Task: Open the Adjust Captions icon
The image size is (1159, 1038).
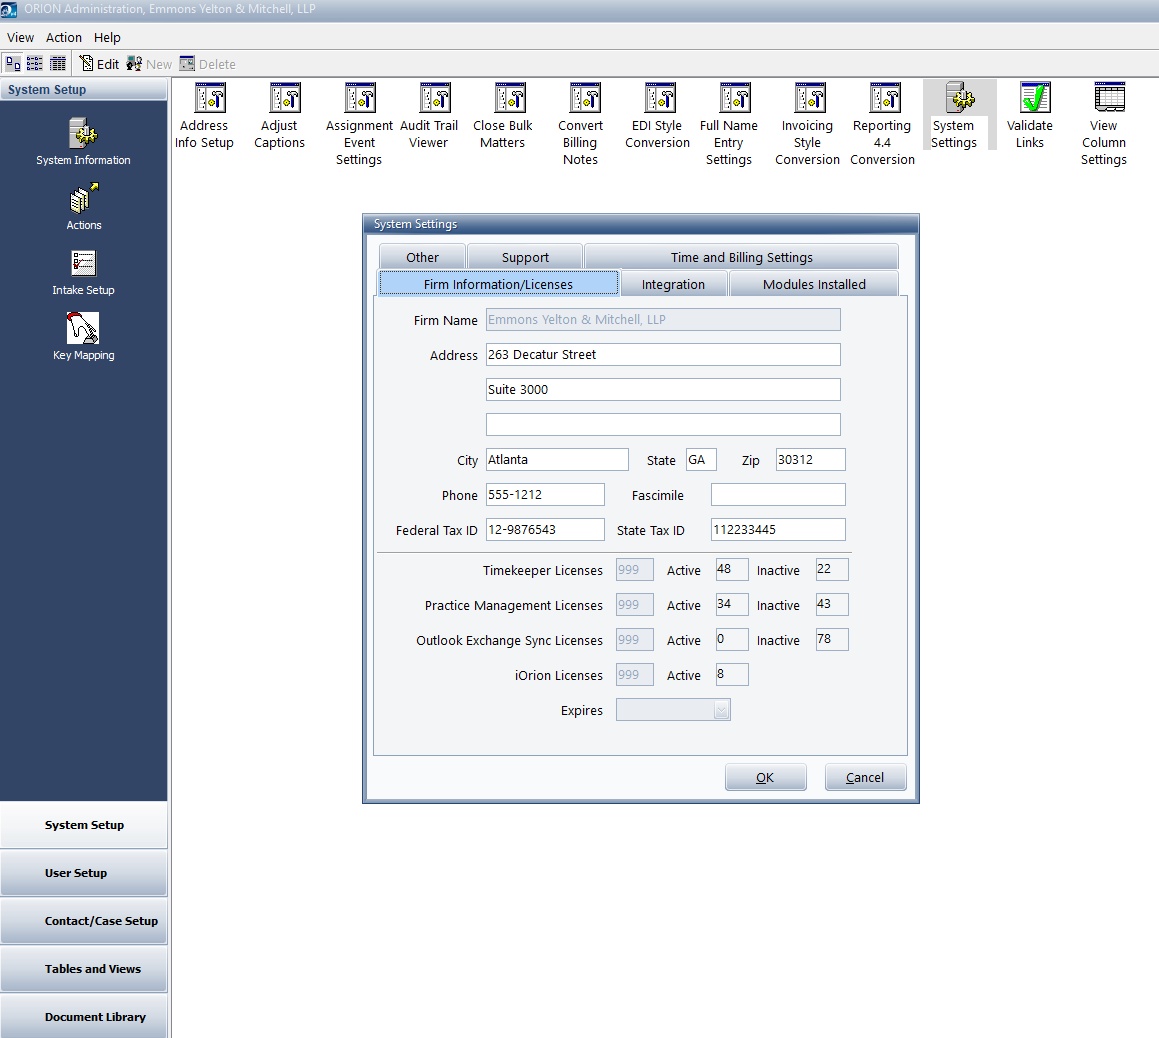Action: [x=279, y=116]
